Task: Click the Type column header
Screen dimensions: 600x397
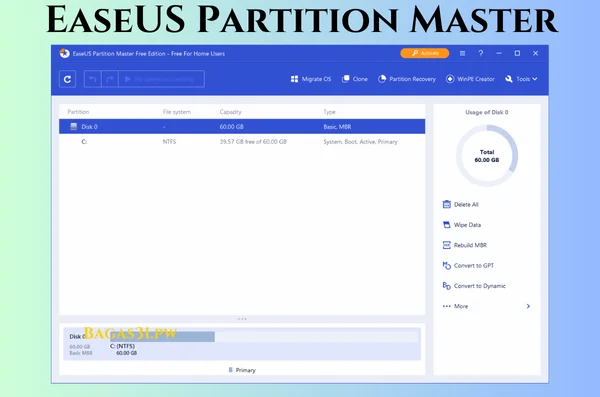Action: click(x=329, y=112)
